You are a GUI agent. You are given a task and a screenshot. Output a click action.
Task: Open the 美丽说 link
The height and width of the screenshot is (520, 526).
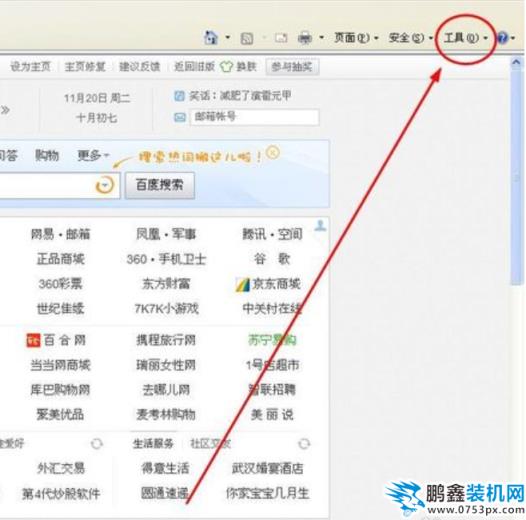pos(272,415)
